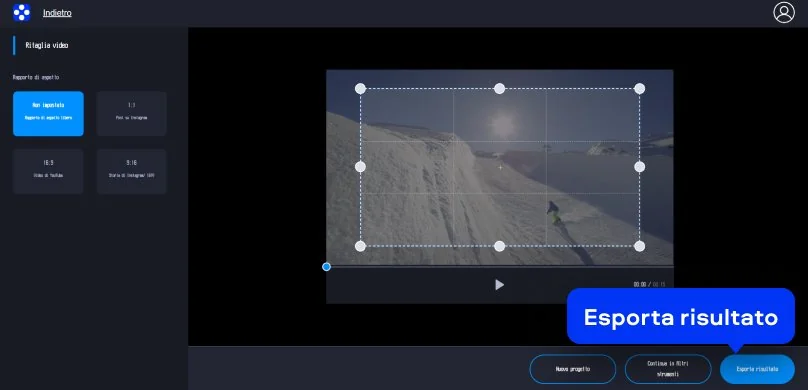Image resolution: width=808 pixels, height=390 pixels.
Task: Click the Rapporto di aspetto label
Action: click(x=36, y=77)
